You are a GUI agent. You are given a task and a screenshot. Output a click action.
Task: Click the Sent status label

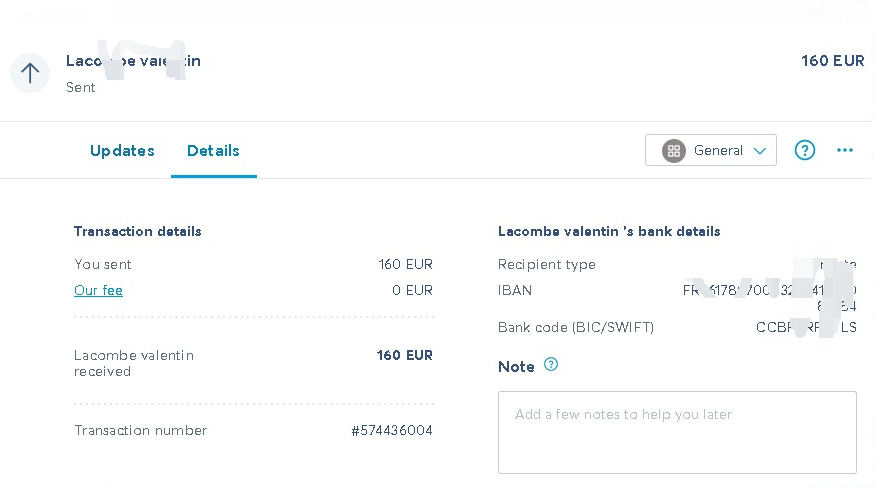80,88
